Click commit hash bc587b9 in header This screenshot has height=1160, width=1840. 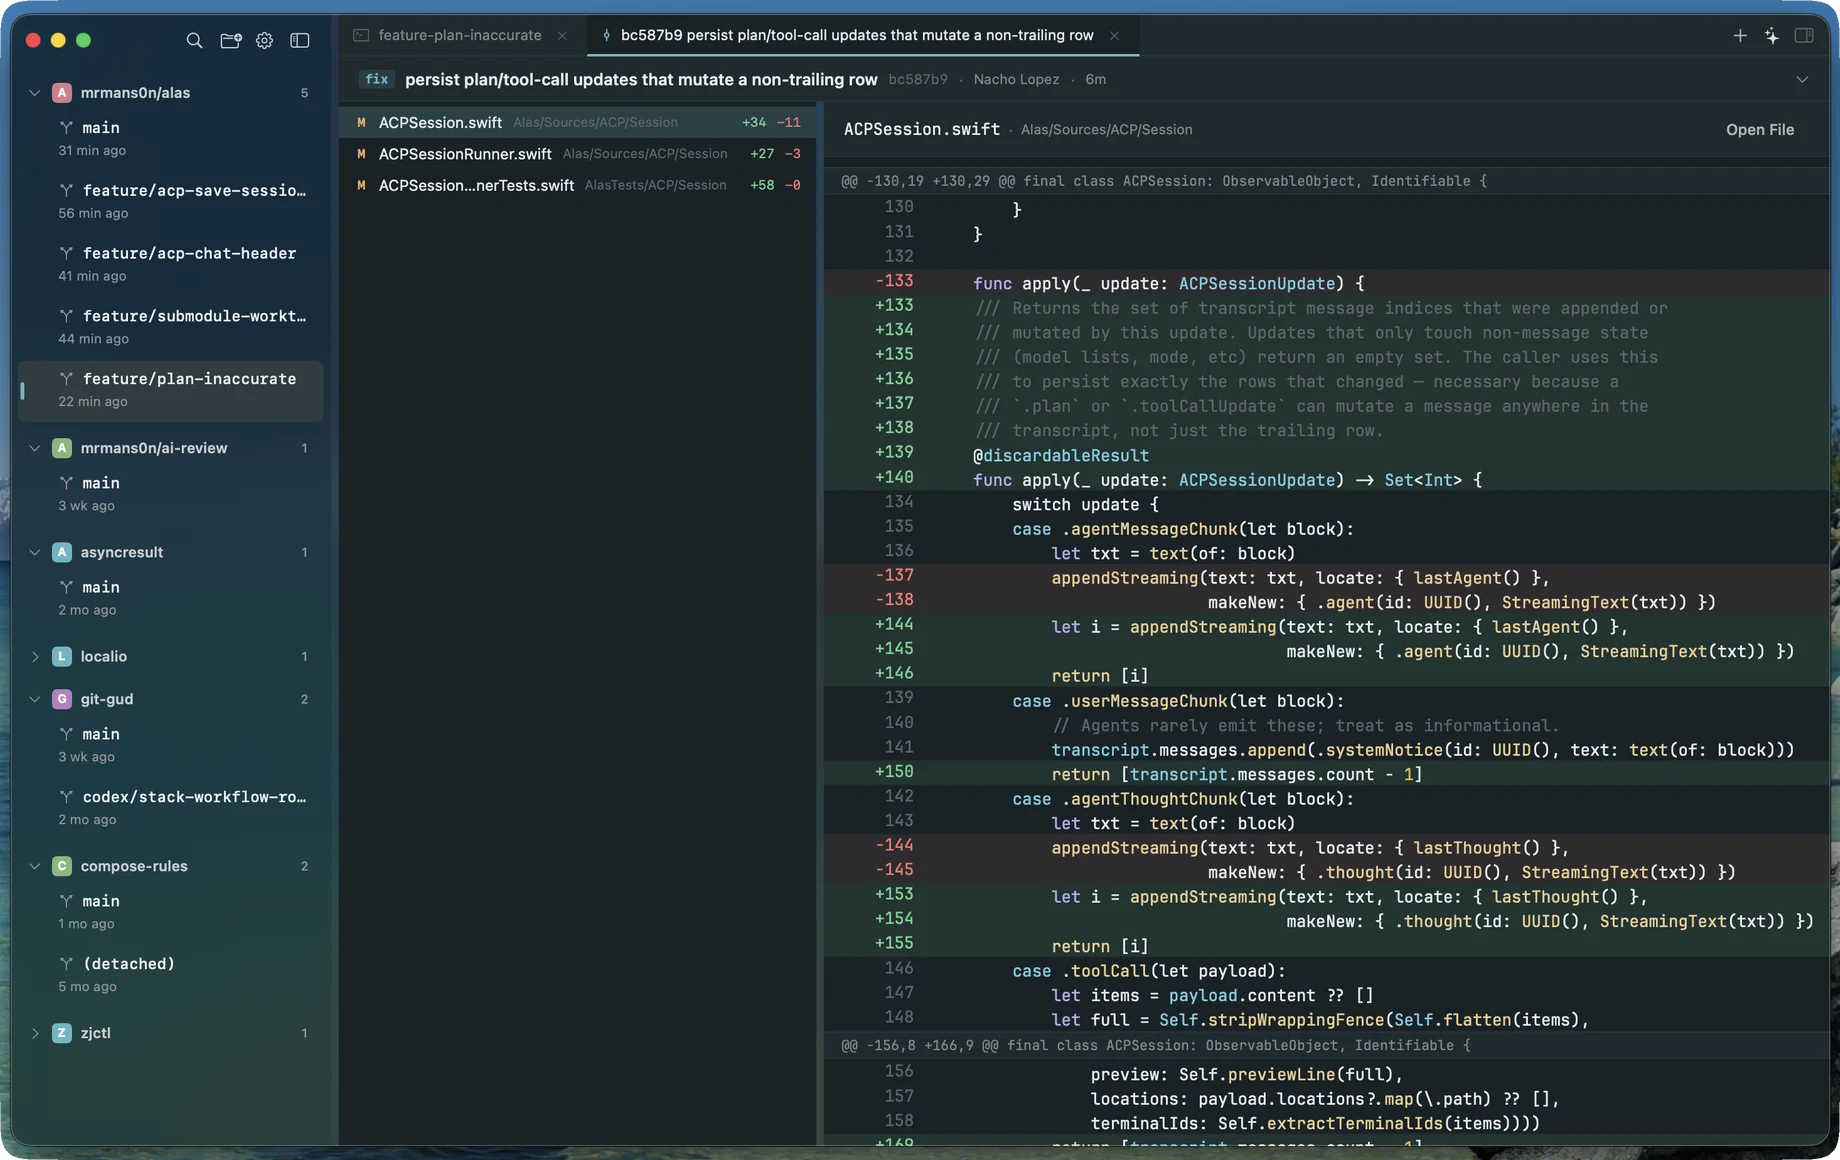click(918, 79)
